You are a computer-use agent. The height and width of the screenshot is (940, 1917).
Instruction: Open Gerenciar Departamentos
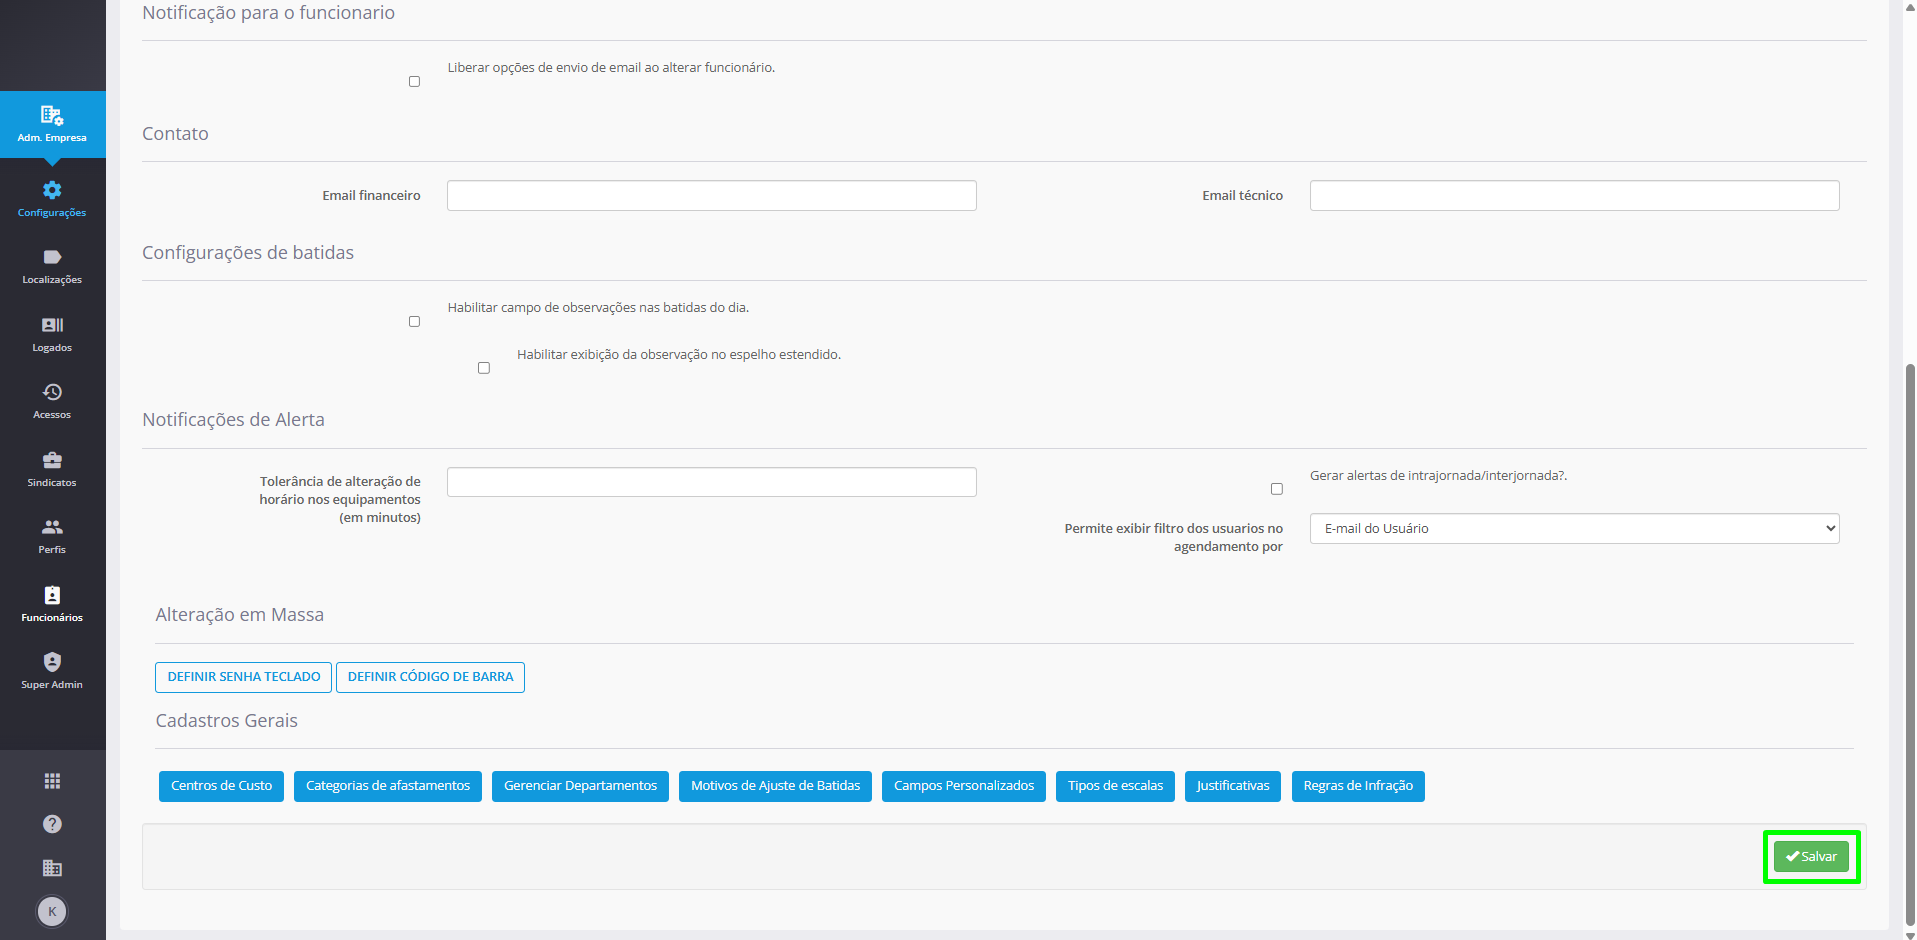[580, 786]
